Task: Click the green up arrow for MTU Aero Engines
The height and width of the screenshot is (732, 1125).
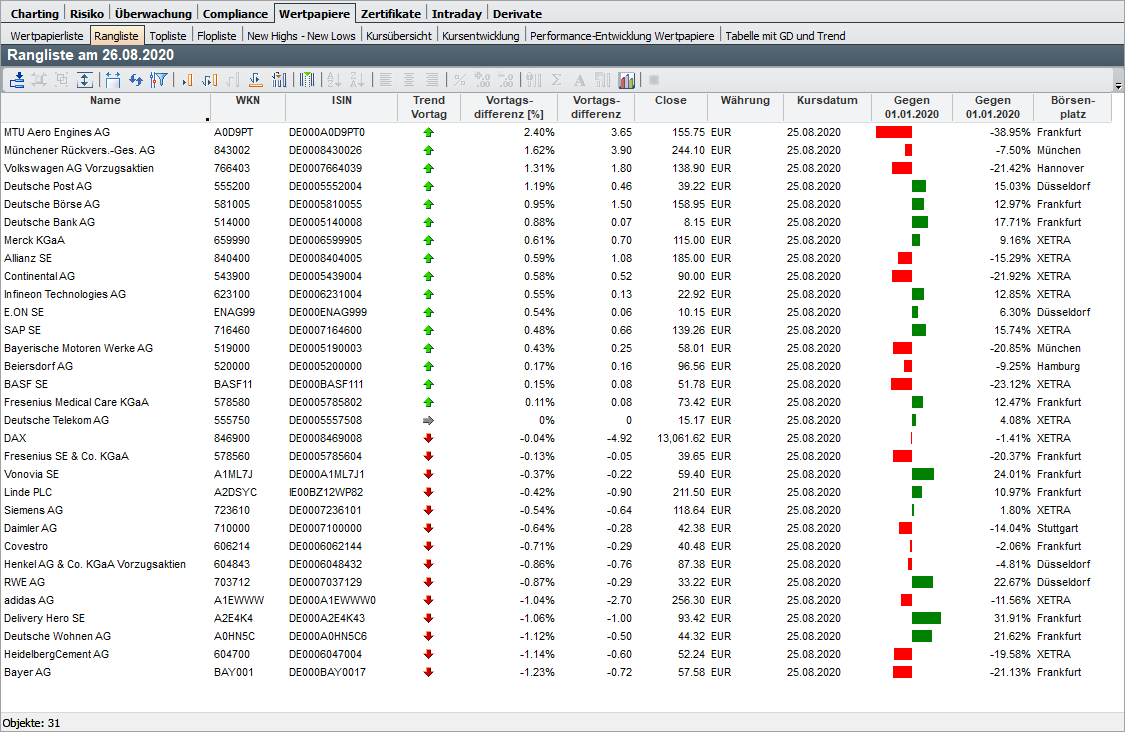Action: (x=429, y=132)
